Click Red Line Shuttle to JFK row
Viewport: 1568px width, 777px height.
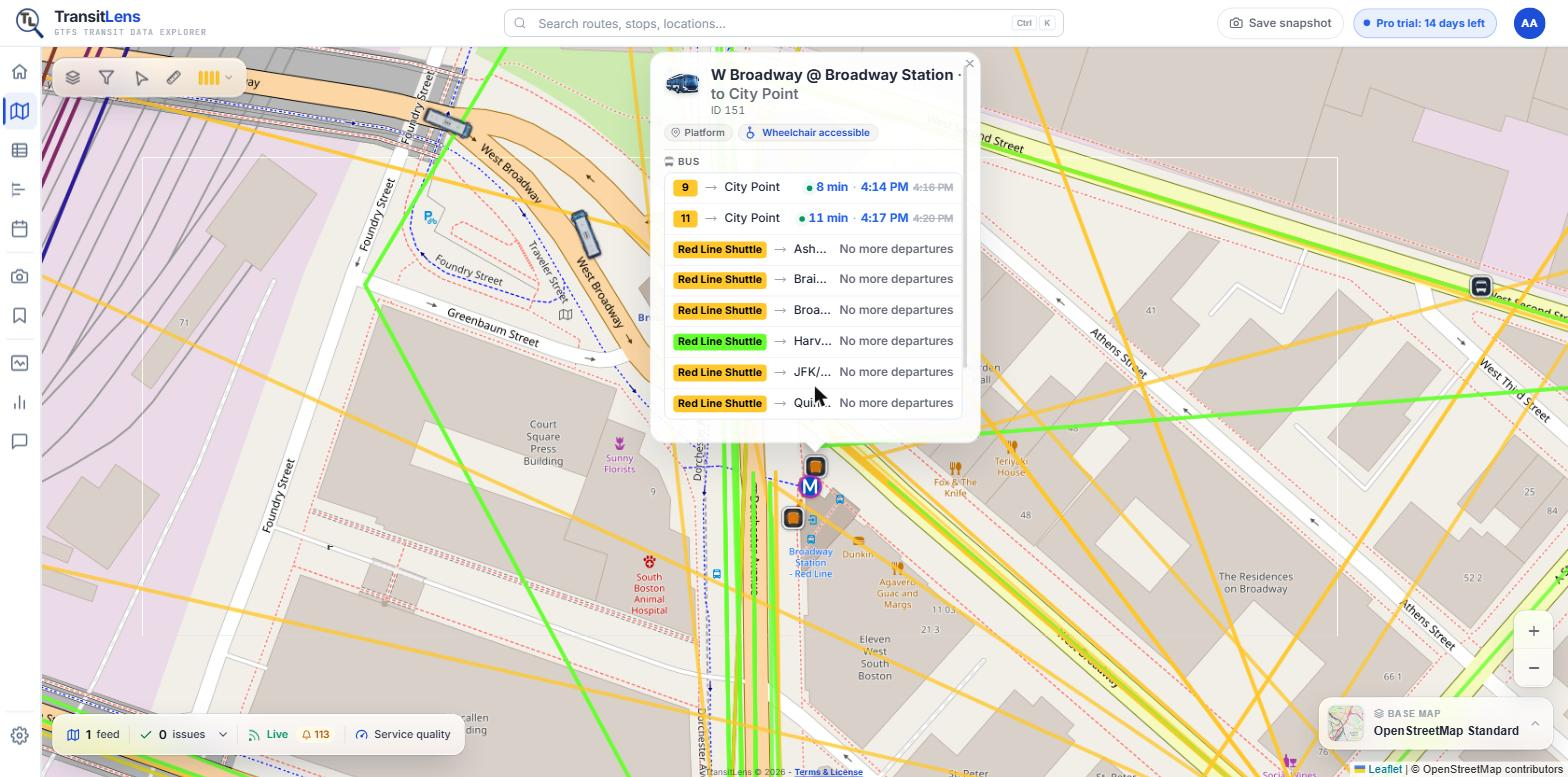813,372
